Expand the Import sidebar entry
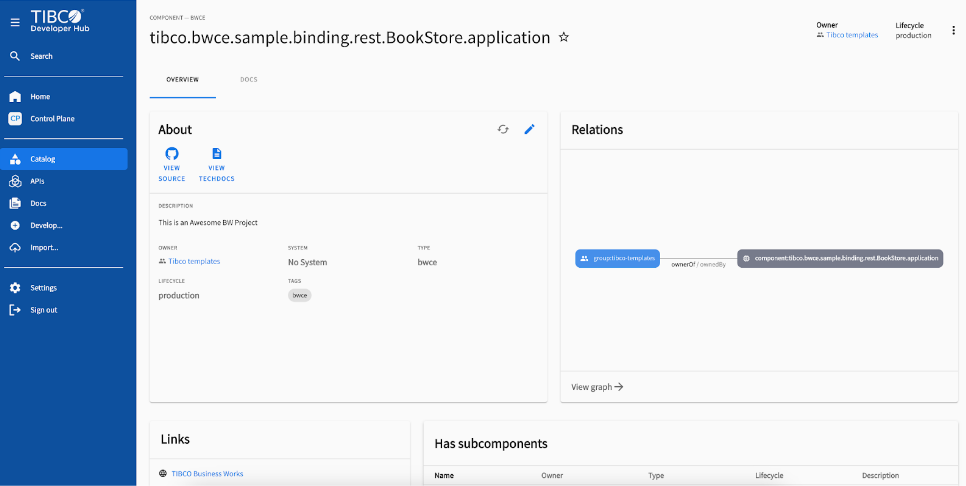The width and height of the screenshot is (966, 486). [44, 247]
